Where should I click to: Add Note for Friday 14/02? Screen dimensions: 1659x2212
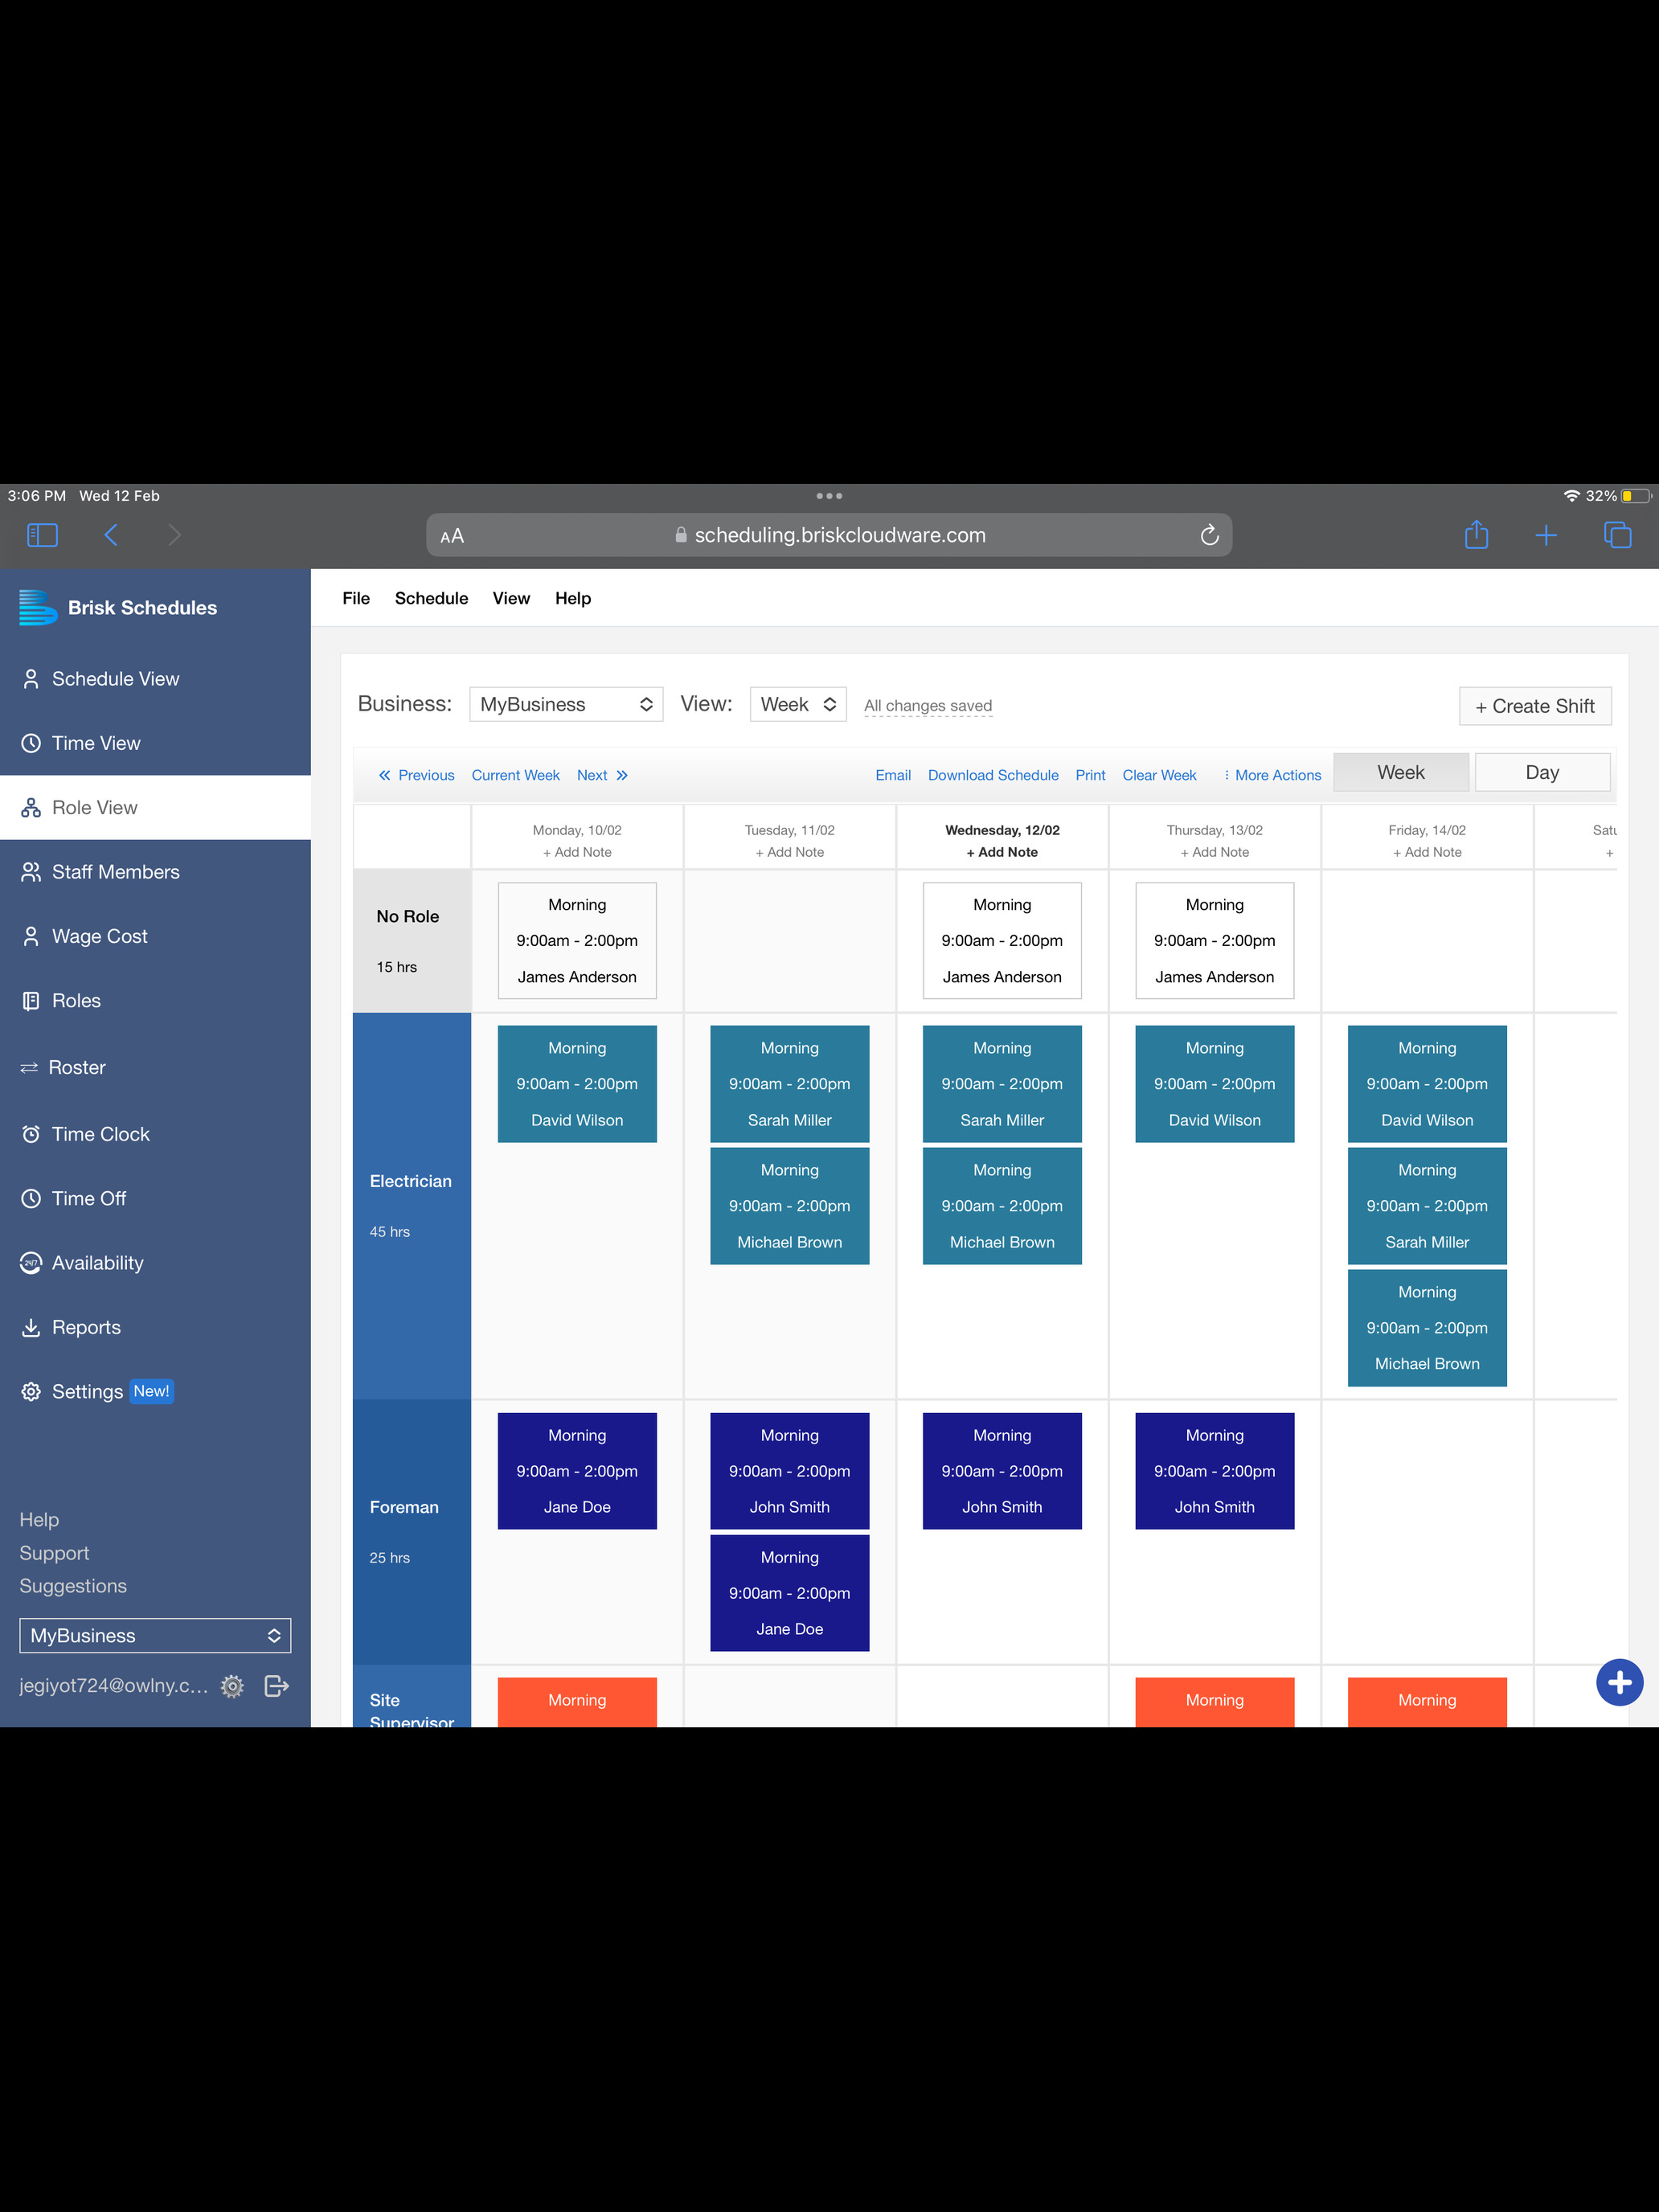[x=1427, y=852]
